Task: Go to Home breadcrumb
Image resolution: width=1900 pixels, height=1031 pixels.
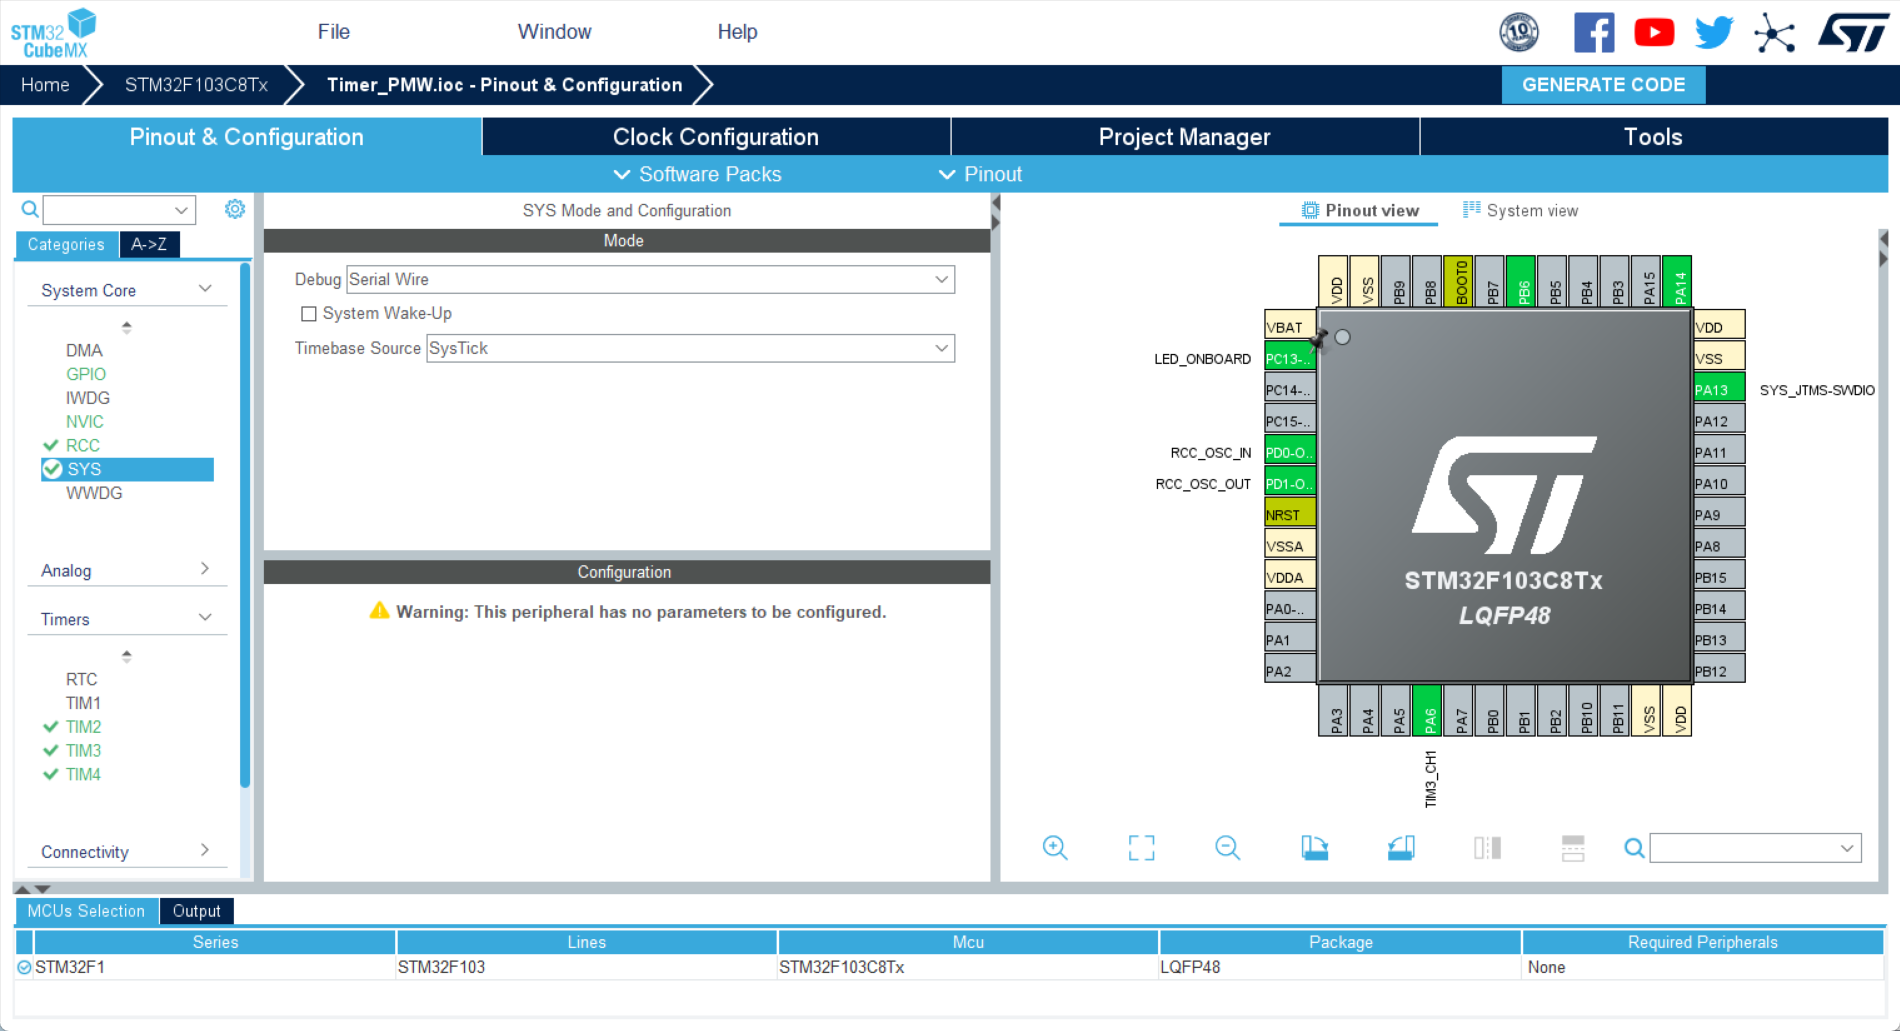Action: pos(45,85)
